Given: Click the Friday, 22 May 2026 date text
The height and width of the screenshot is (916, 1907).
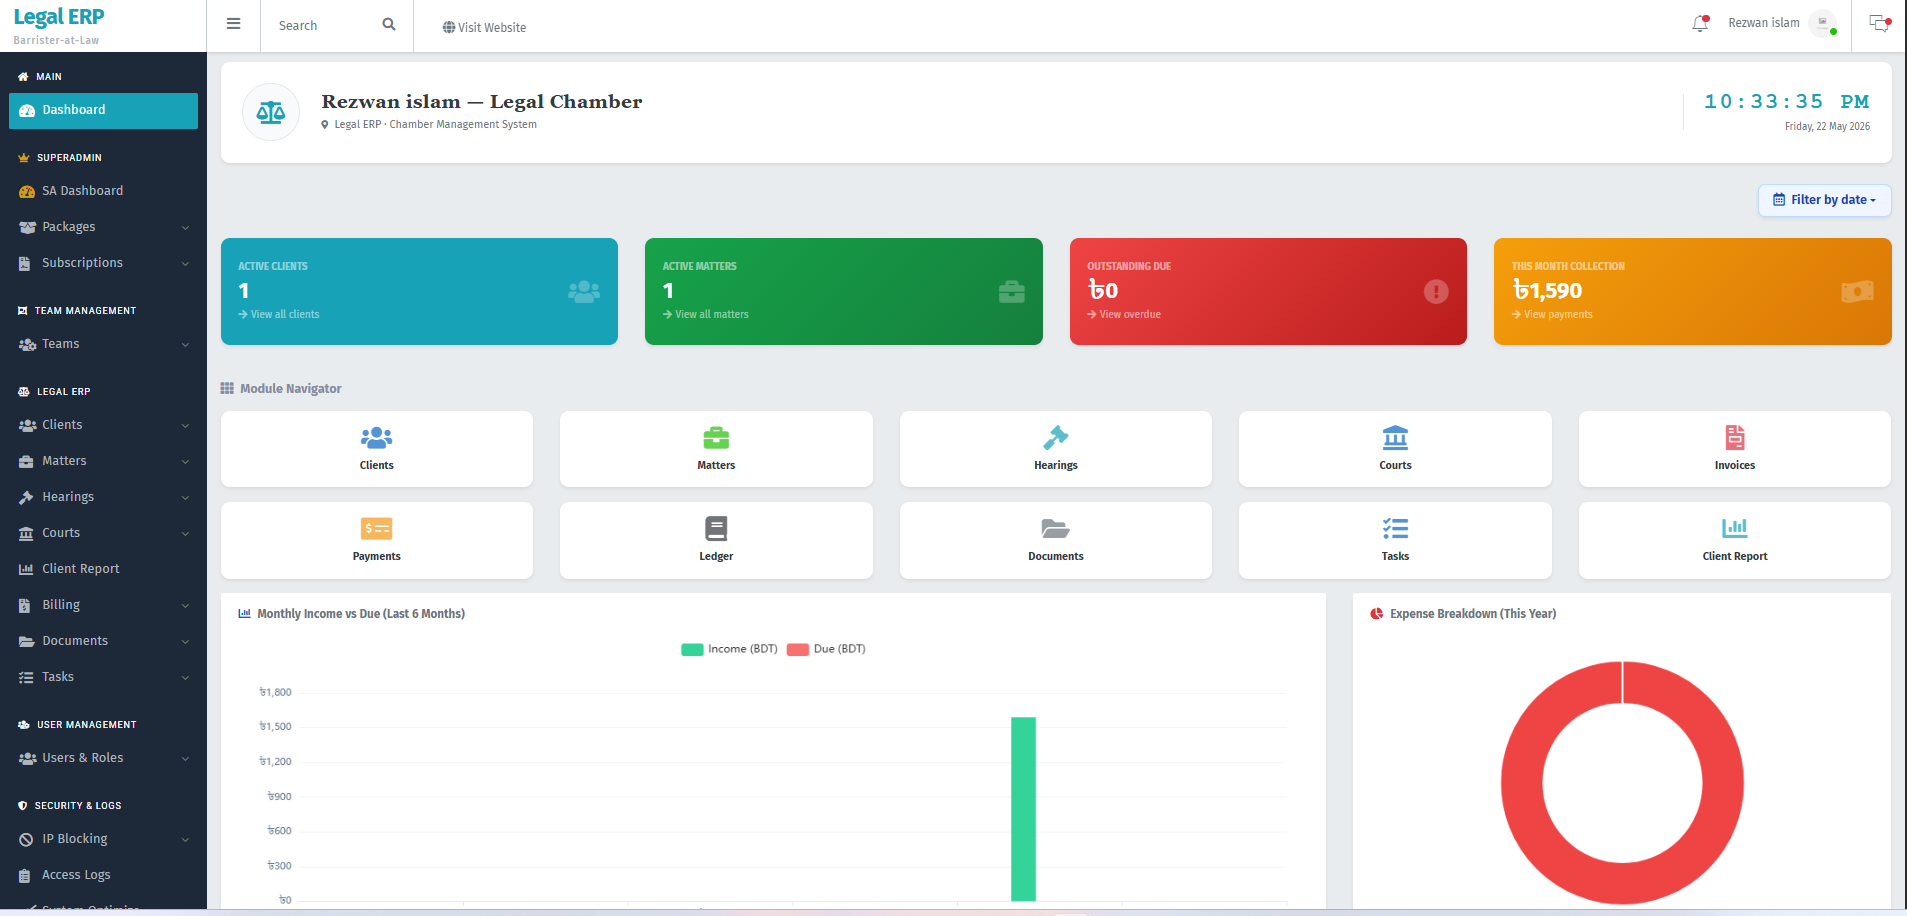Looking at the screenshot, I should coord(1827,126).
